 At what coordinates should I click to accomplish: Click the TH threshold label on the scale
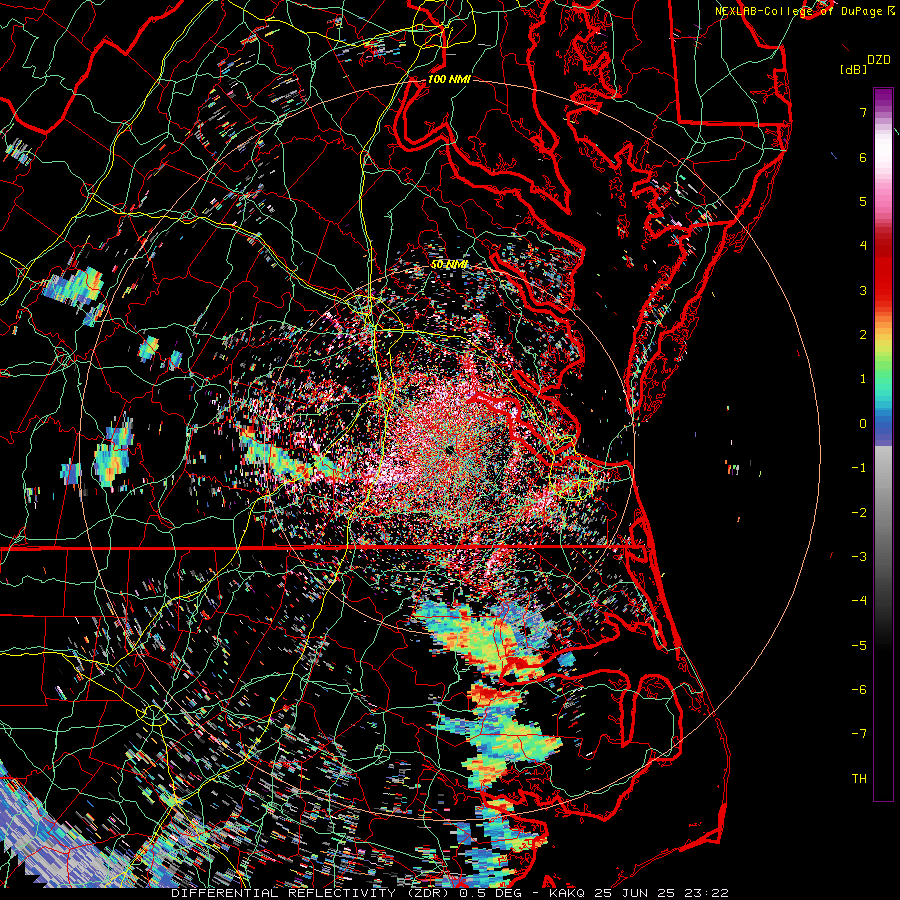[x=859, y=779]
